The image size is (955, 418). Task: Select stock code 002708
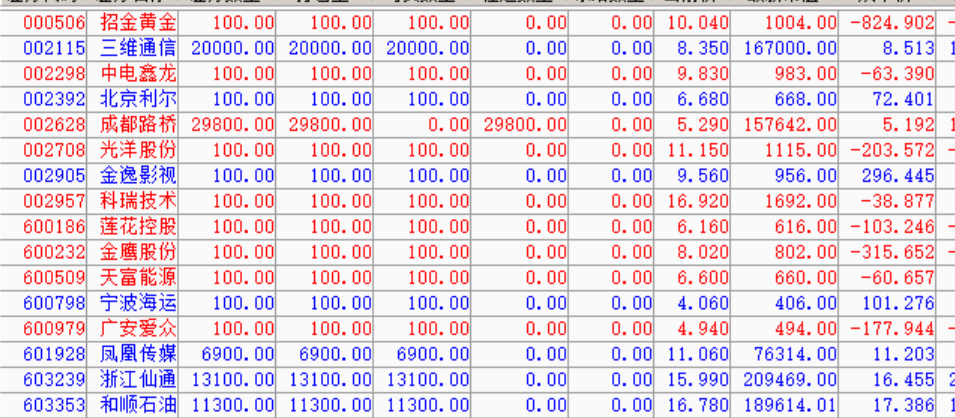pyautogui.click(x=54, y=151)
